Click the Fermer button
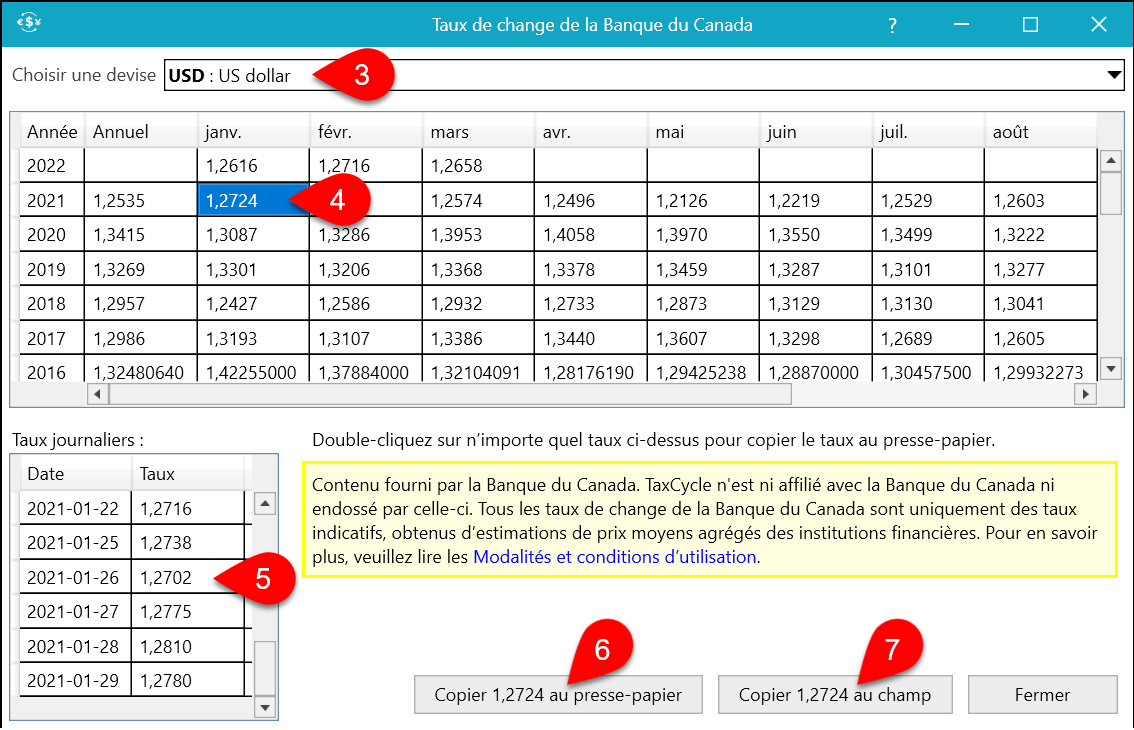Screen dimensions: 1134x730 pyautogui.click(x=1042, y=695)
